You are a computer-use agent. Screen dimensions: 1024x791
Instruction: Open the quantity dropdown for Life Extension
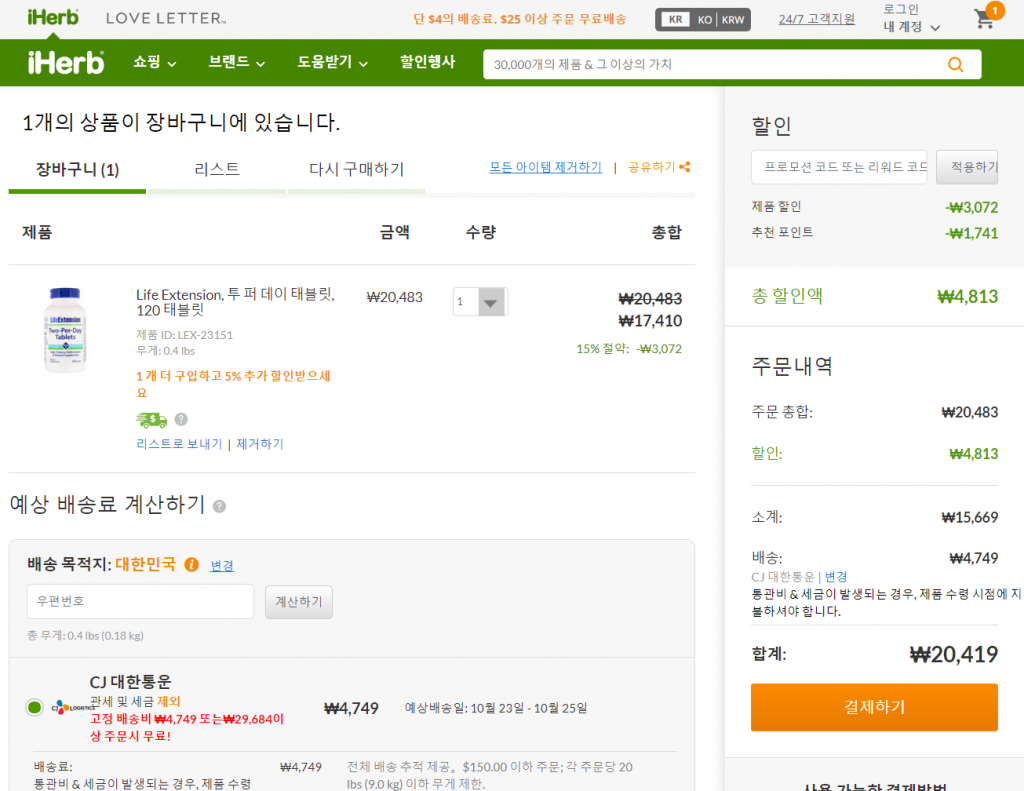(480, 302)
